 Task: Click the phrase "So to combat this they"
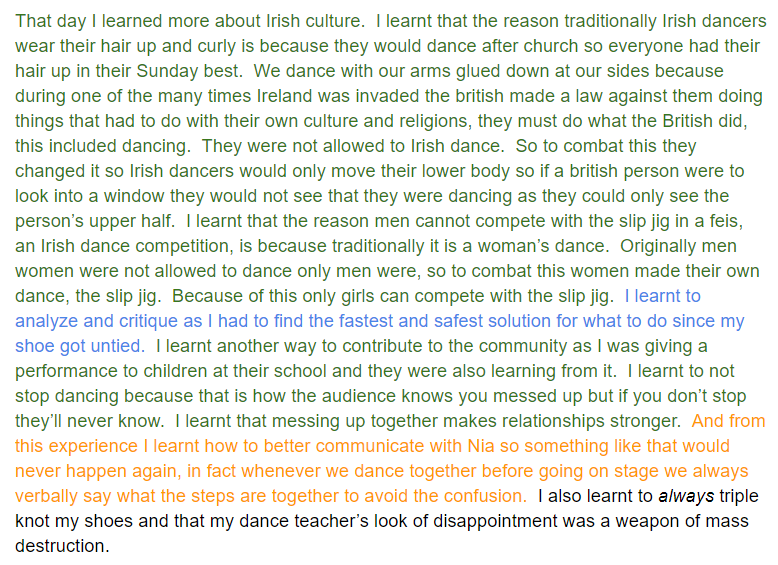pyautogui.click(x=606, y=146)
